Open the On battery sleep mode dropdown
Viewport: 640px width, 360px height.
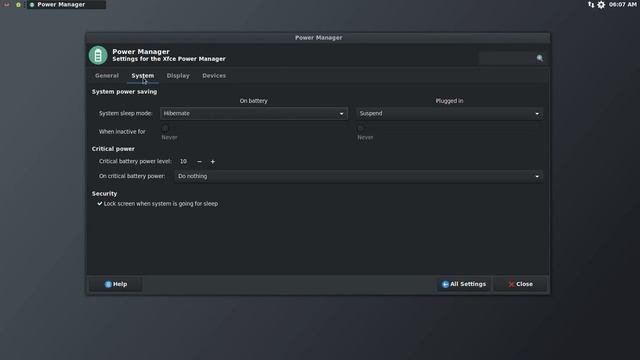coord(253,113)
